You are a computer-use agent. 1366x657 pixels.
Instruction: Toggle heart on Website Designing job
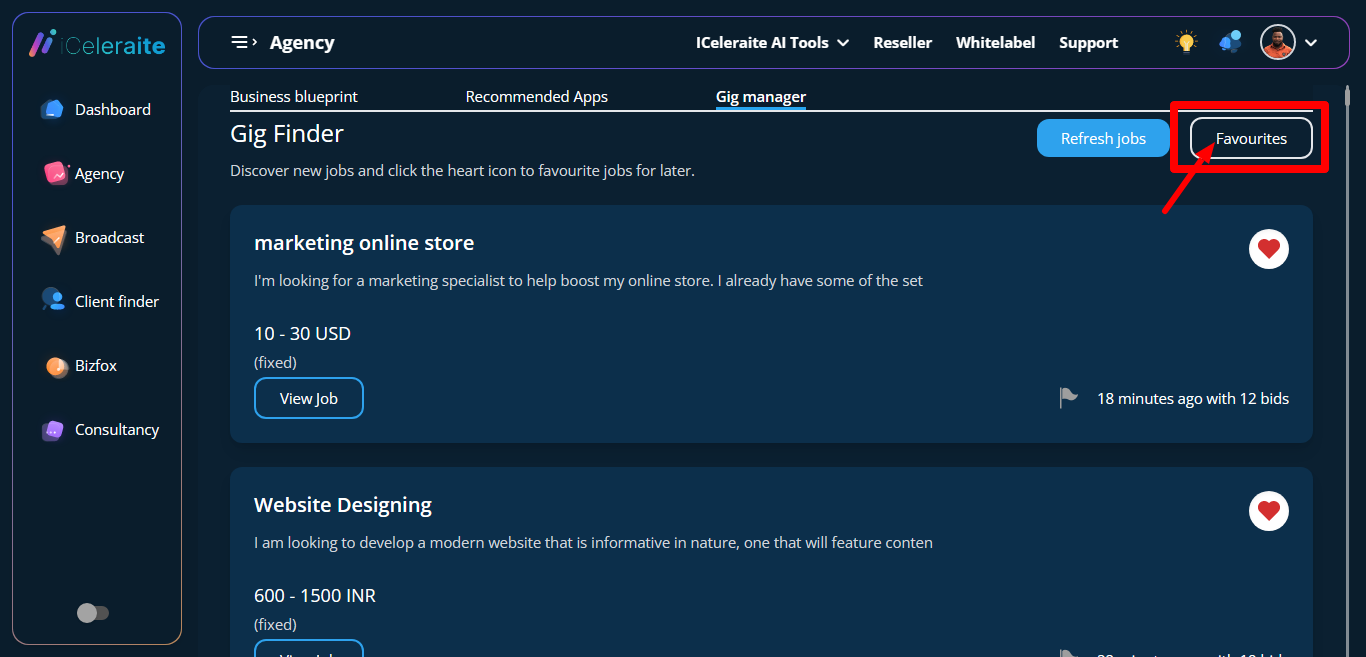pyautogui.click(x=1268, y=511)
